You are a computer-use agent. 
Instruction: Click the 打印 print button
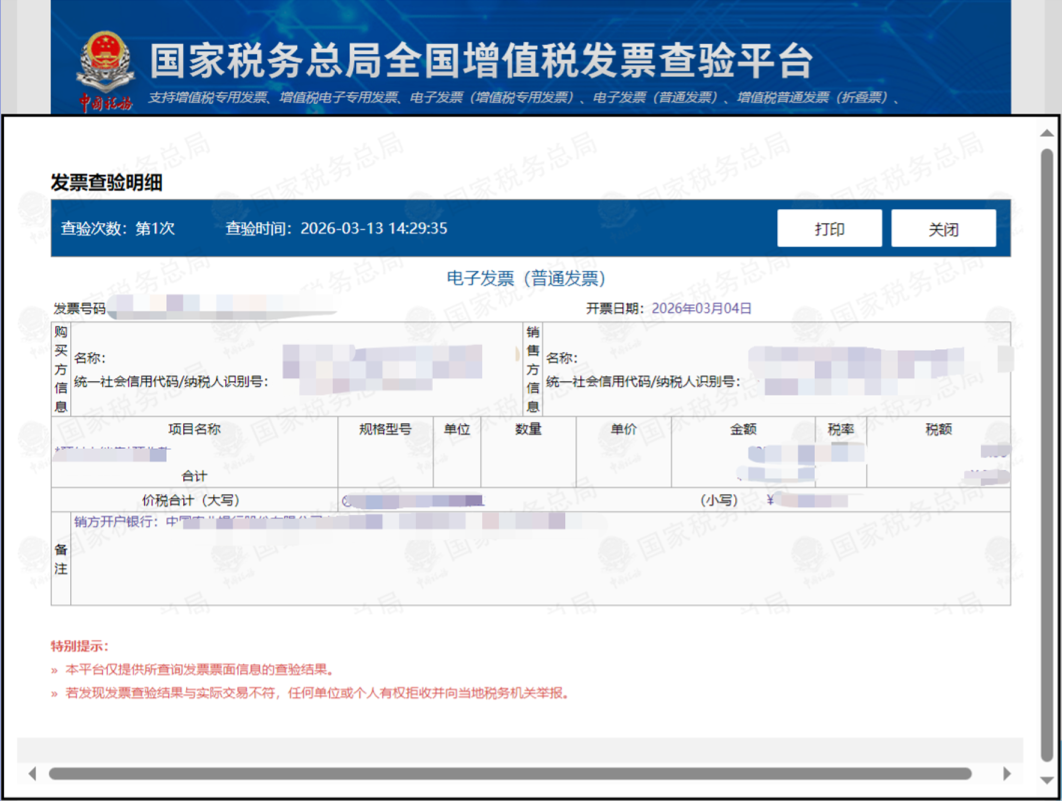click(x=829, y=228)
